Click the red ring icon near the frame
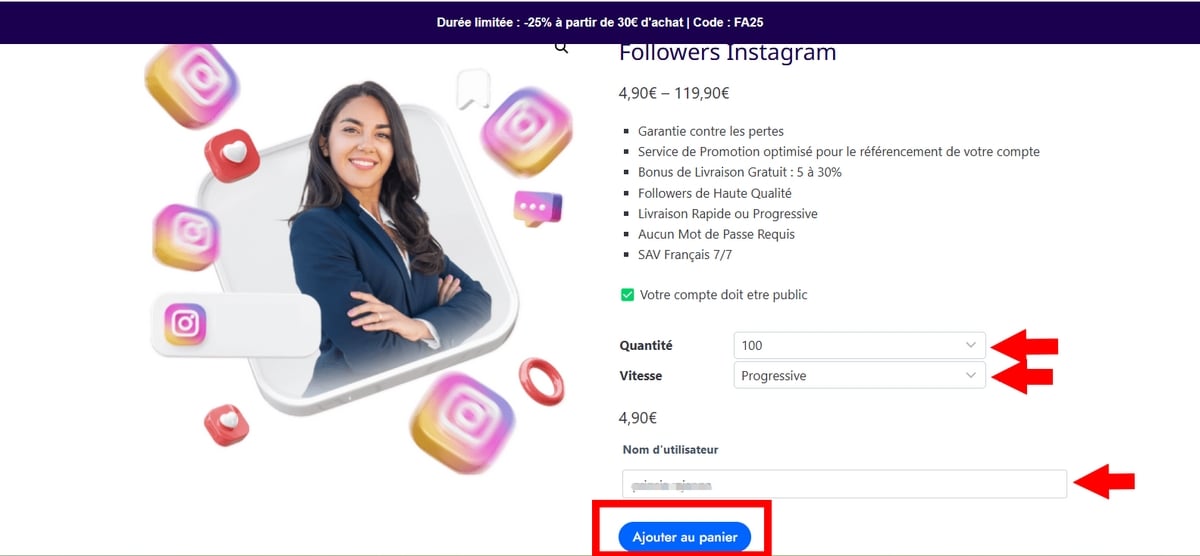1200x556 pixels. click(x=541, y=381)
